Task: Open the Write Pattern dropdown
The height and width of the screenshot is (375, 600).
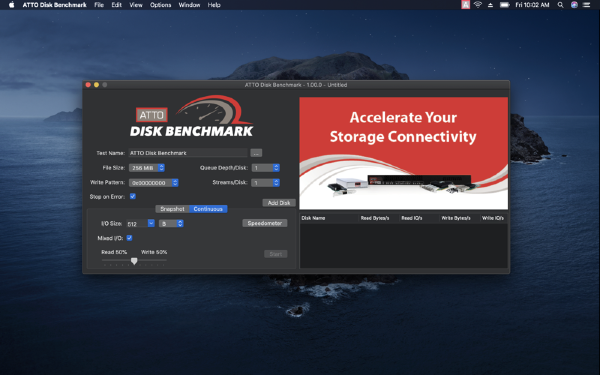Action: tap(154, 183)
